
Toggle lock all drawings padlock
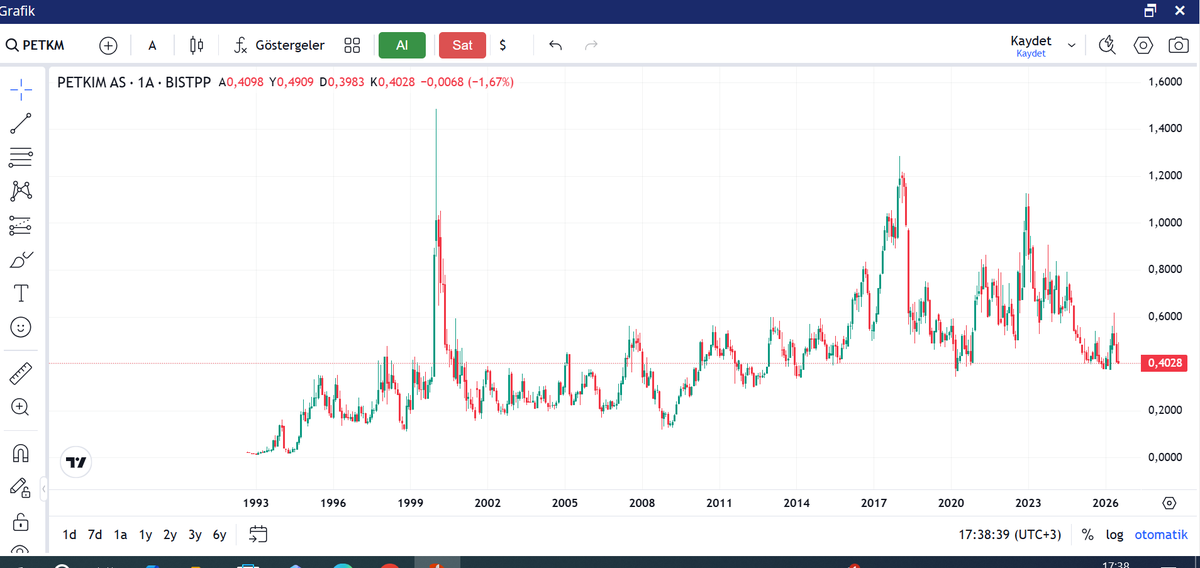(21, 521)
